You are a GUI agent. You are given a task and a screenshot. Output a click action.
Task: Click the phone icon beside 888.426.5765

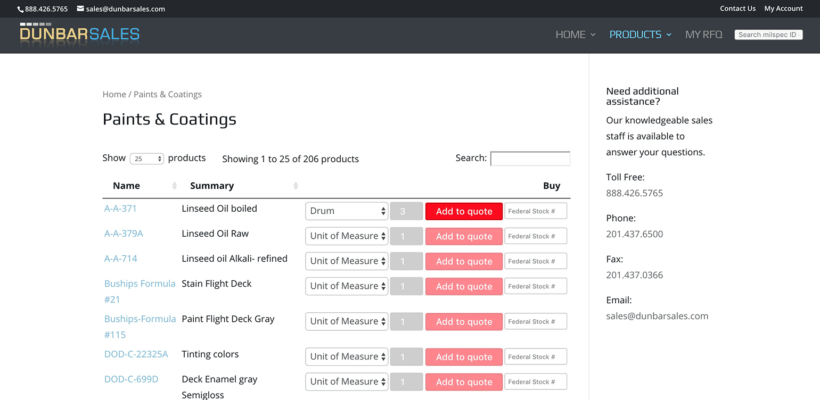click(20, 9)
